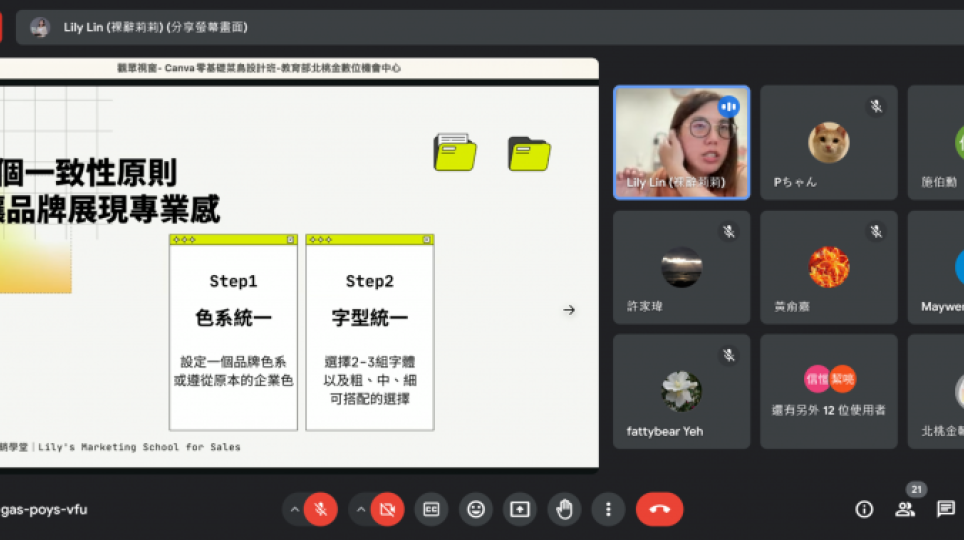Image resolution: width=964 pixels, height=540 pixels.
Task: Click the fattybear Yeh participant tile
Action: click(x=681, y=391)
